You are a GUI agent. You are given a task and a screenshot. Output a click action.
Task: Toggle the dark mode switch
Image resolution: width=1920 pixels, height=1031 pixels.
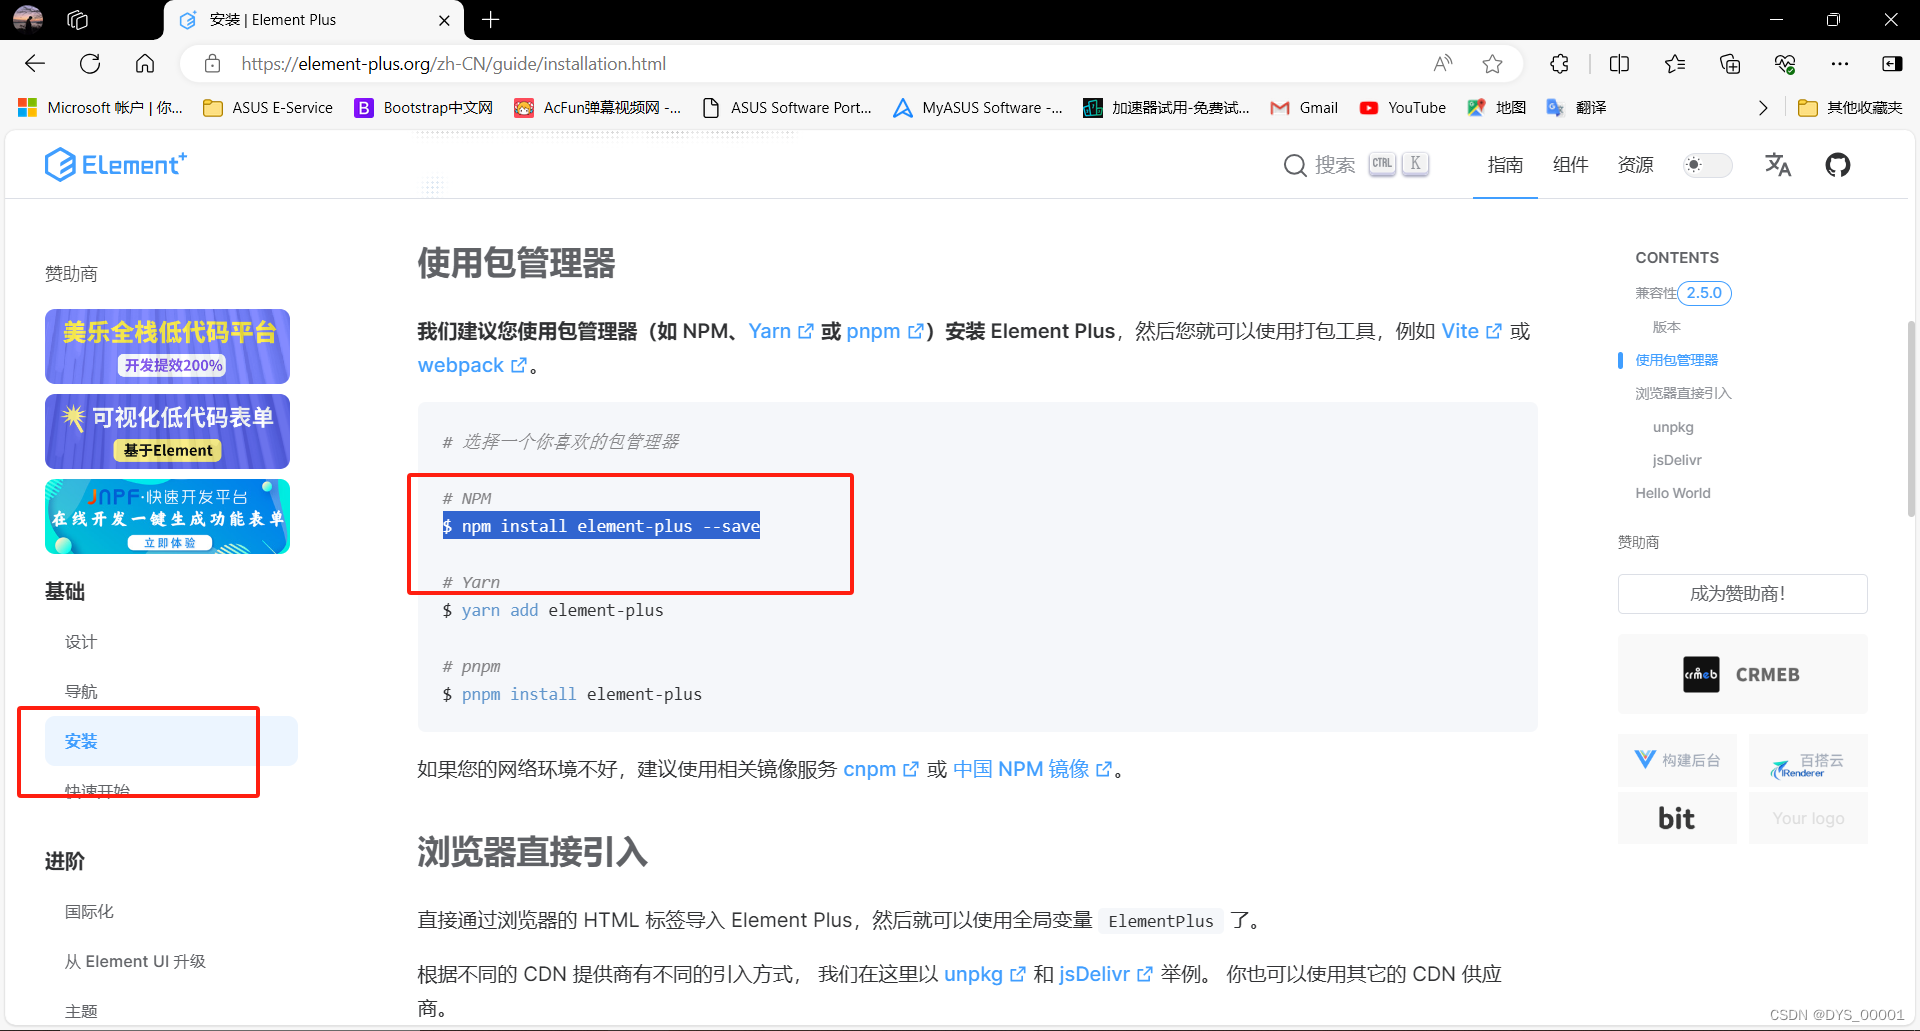tap(1707, 165)
